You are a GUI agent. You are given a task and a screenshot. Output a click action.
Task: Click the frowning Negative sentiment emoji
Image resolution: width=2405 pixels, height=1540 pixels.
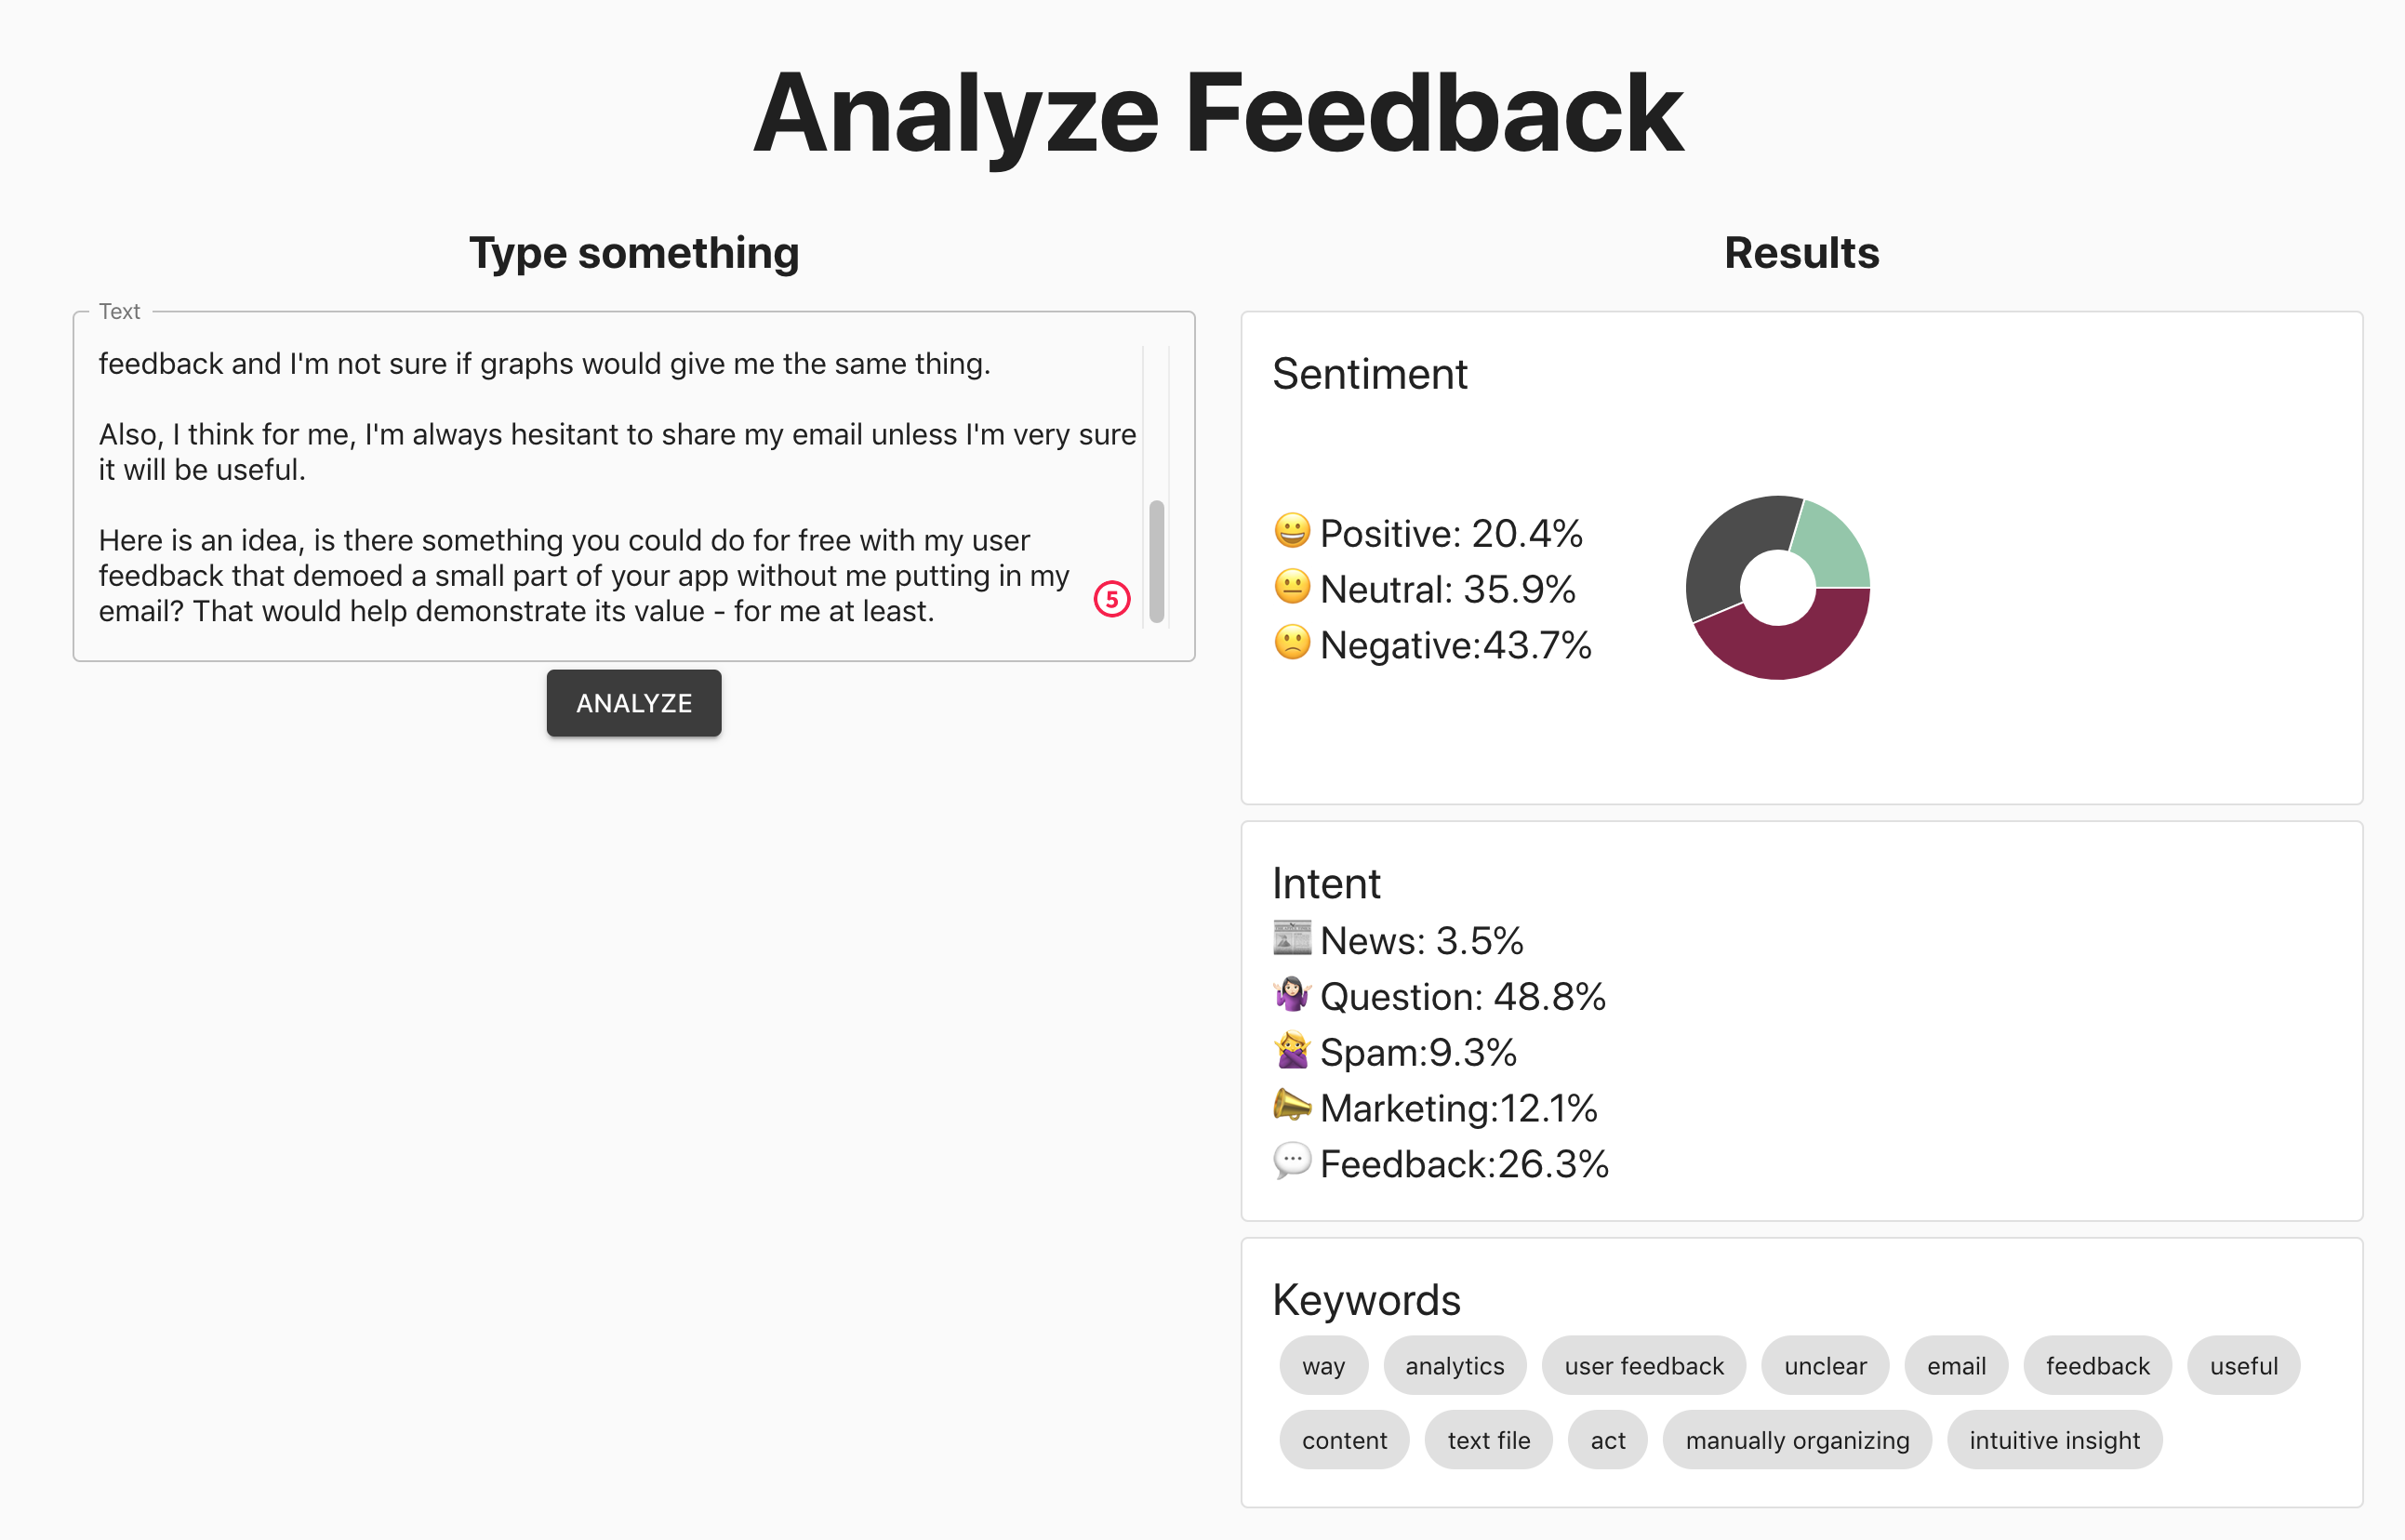[1291, 643]
